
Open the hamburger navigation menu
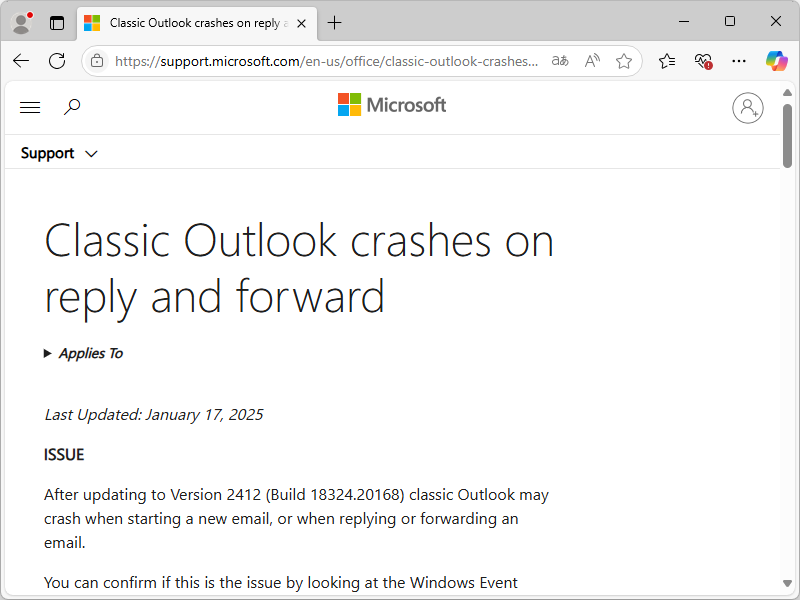30,107
